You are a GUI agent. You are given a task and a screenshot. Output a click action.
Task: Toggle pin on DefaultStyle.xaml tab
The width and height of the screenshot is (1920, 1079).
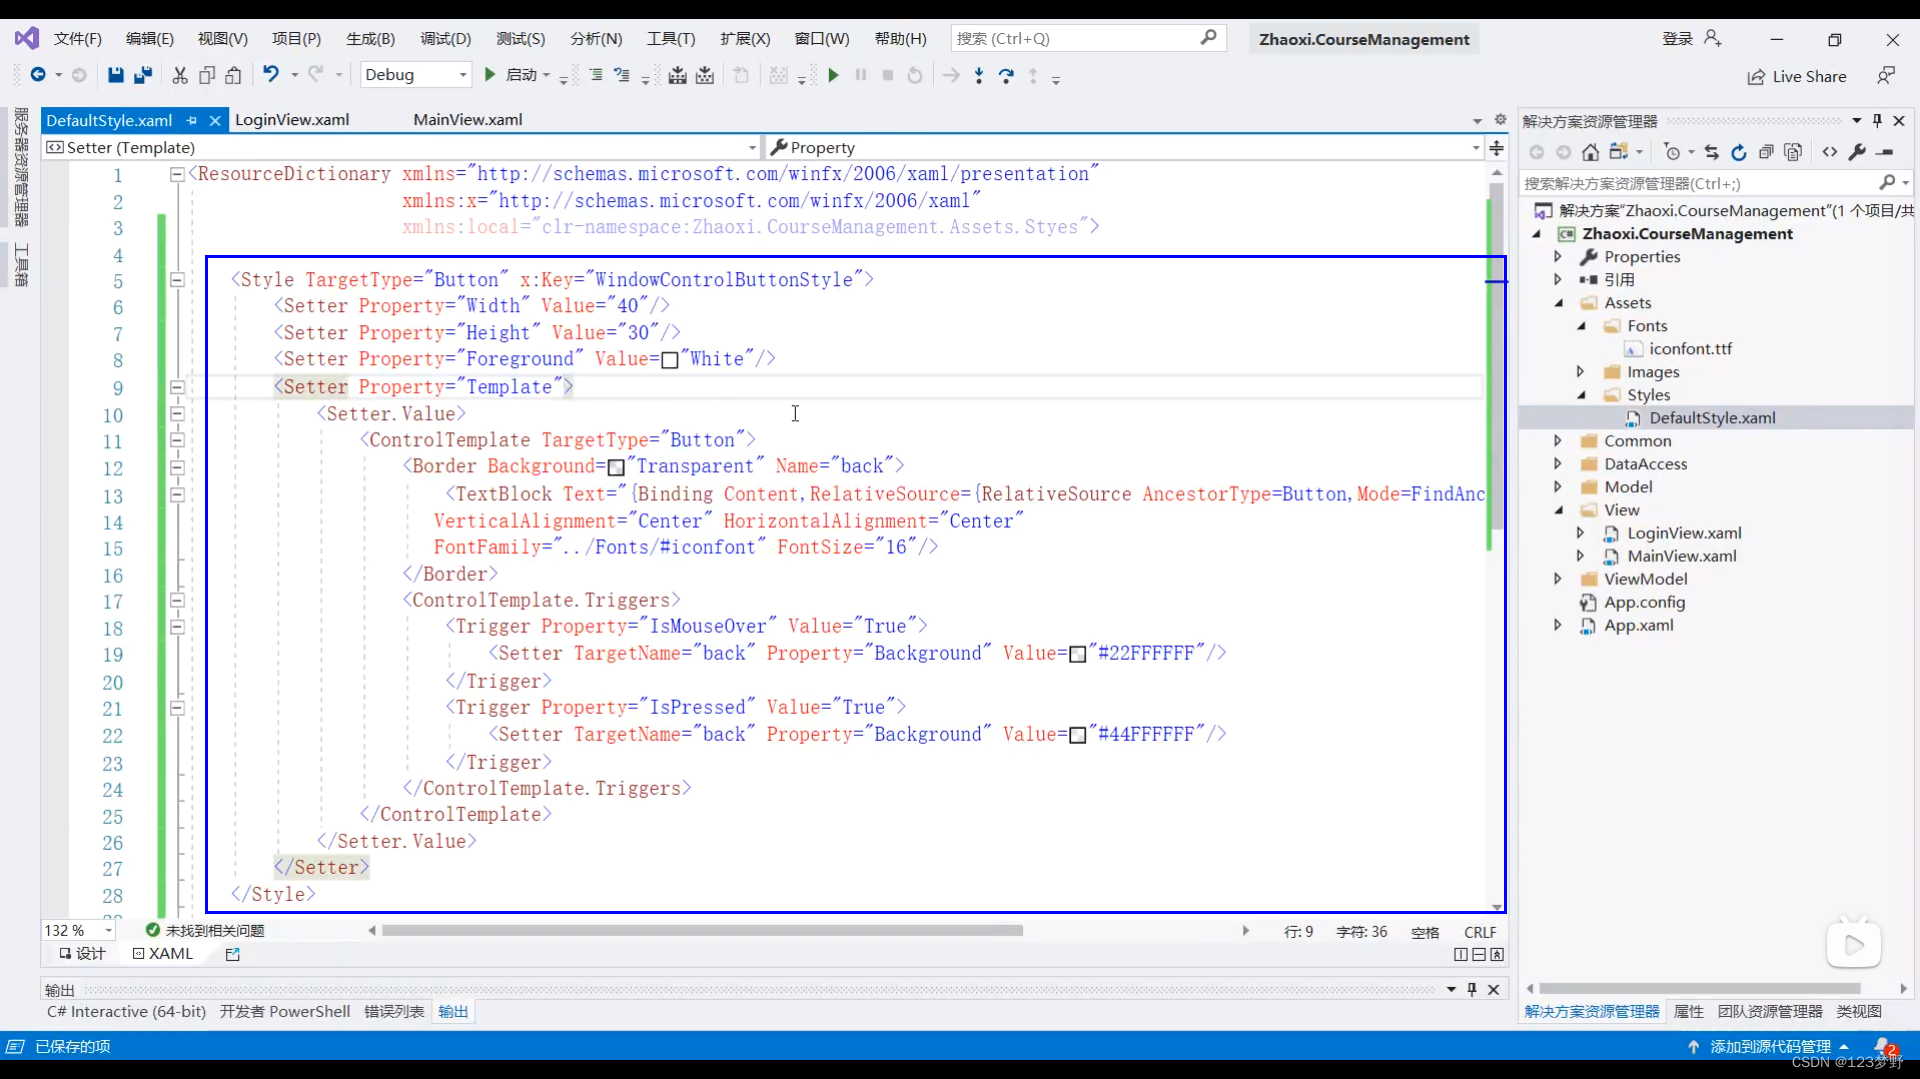tap(192, 120)
